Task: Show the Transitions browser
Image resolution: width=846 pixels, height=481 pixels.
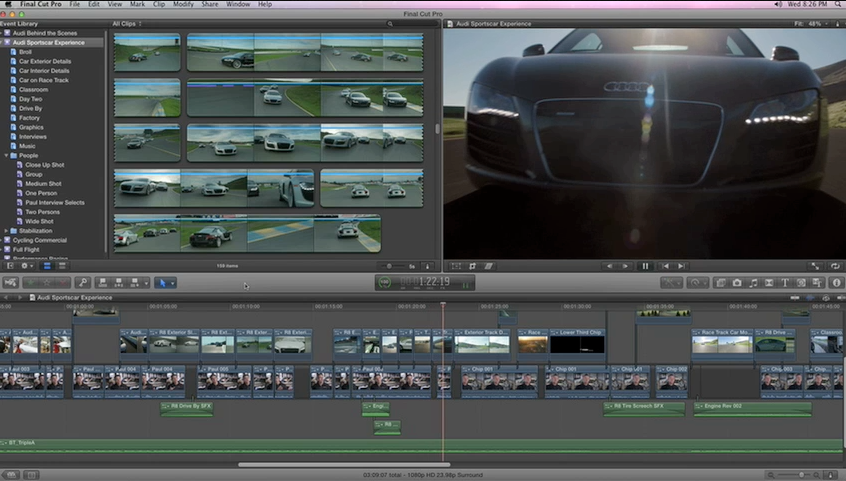Action: (769, 282)
